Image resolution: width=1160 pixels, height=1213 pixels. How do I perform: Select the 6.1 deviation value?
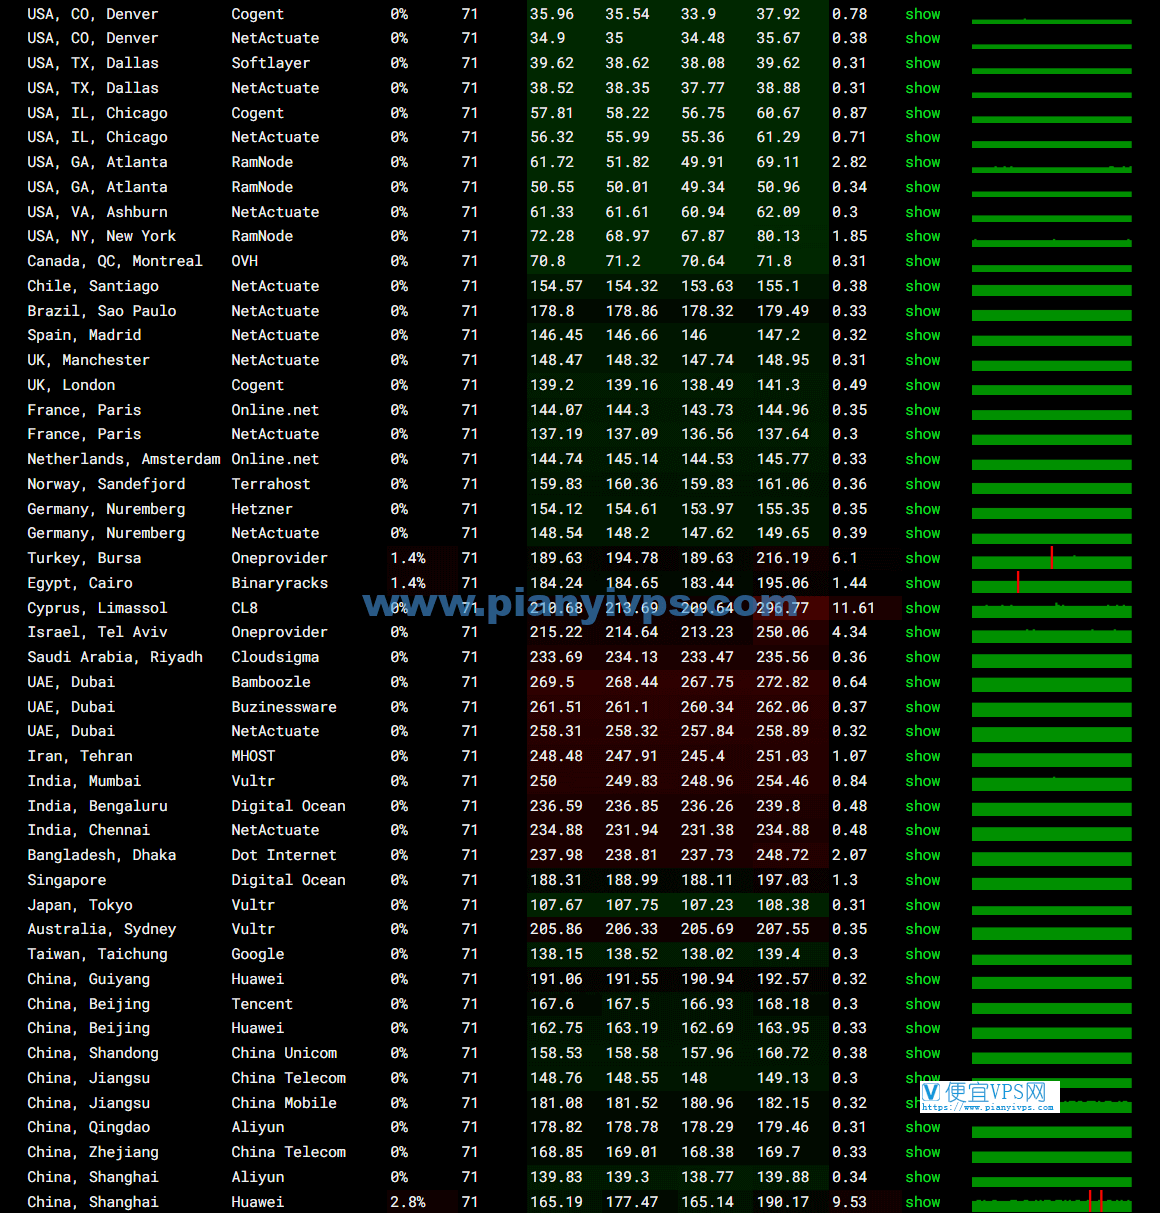[x=845, y=558]
